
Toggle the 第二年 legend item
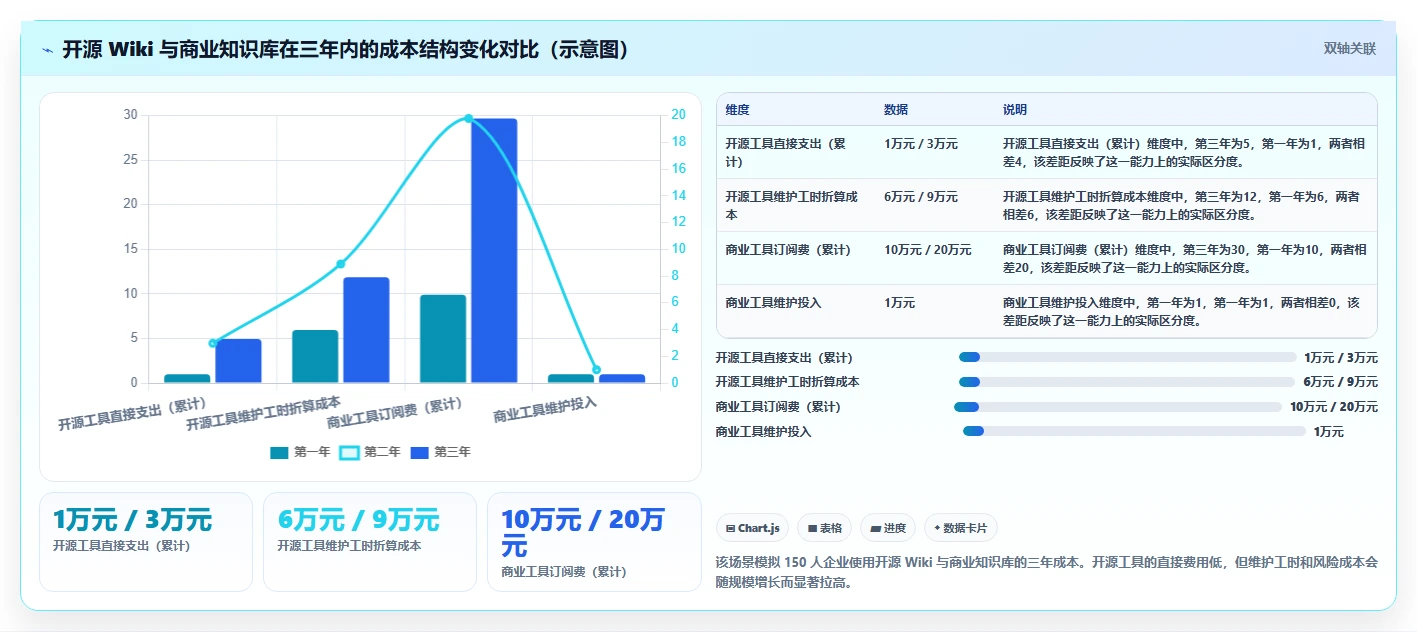click(x=370, y=452)
